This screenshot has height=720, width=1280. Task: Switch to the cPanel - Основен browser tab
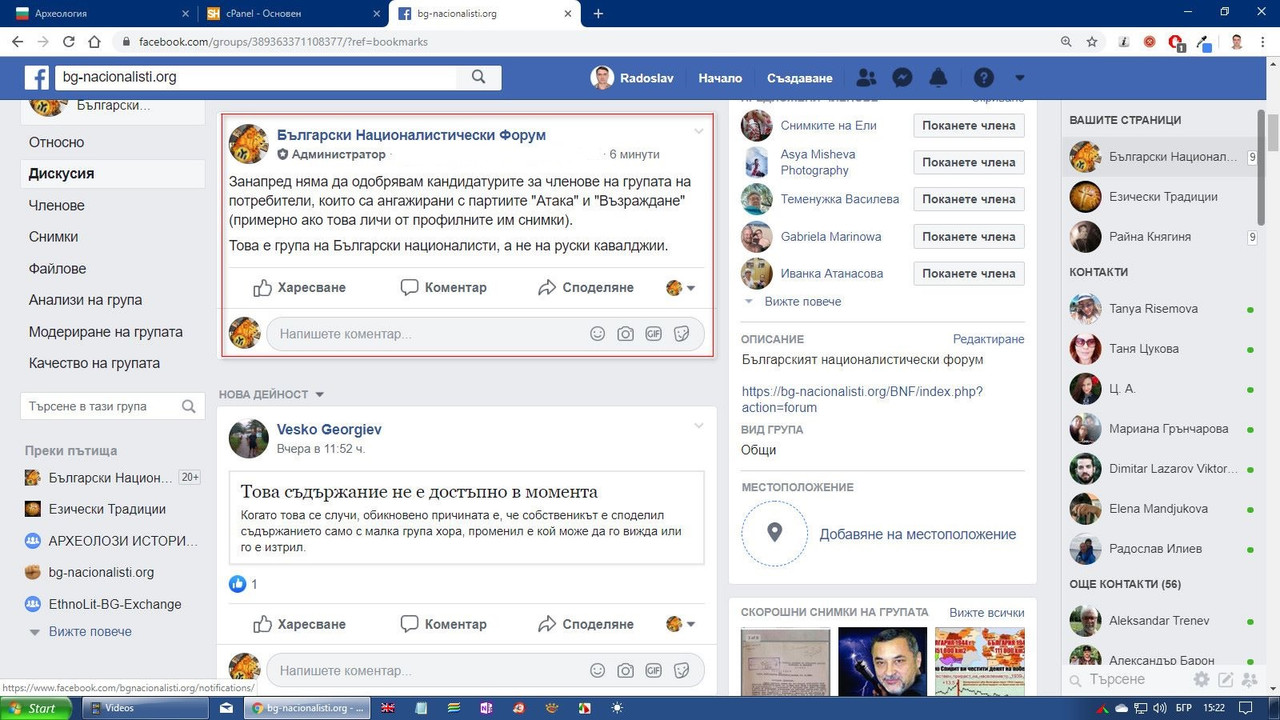292,14
